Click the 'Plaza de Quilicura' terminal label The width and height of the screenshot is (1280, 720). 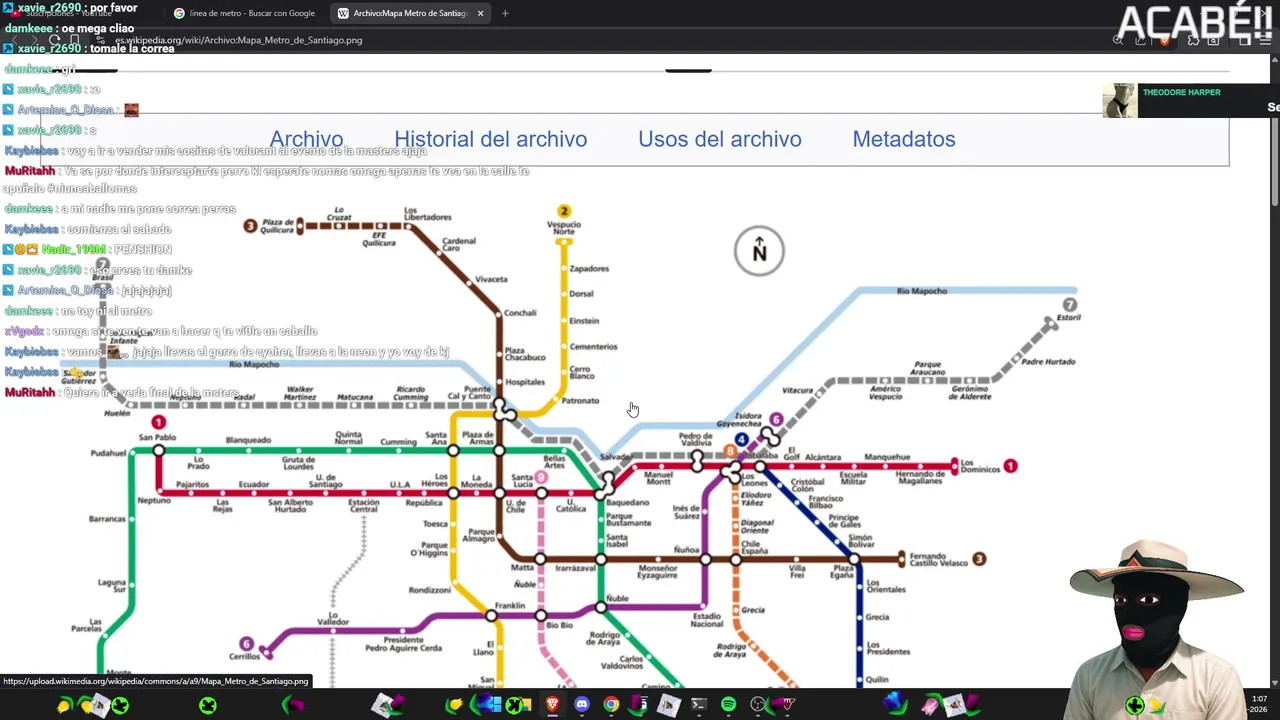pyautogui.click(x=277, y=225)
